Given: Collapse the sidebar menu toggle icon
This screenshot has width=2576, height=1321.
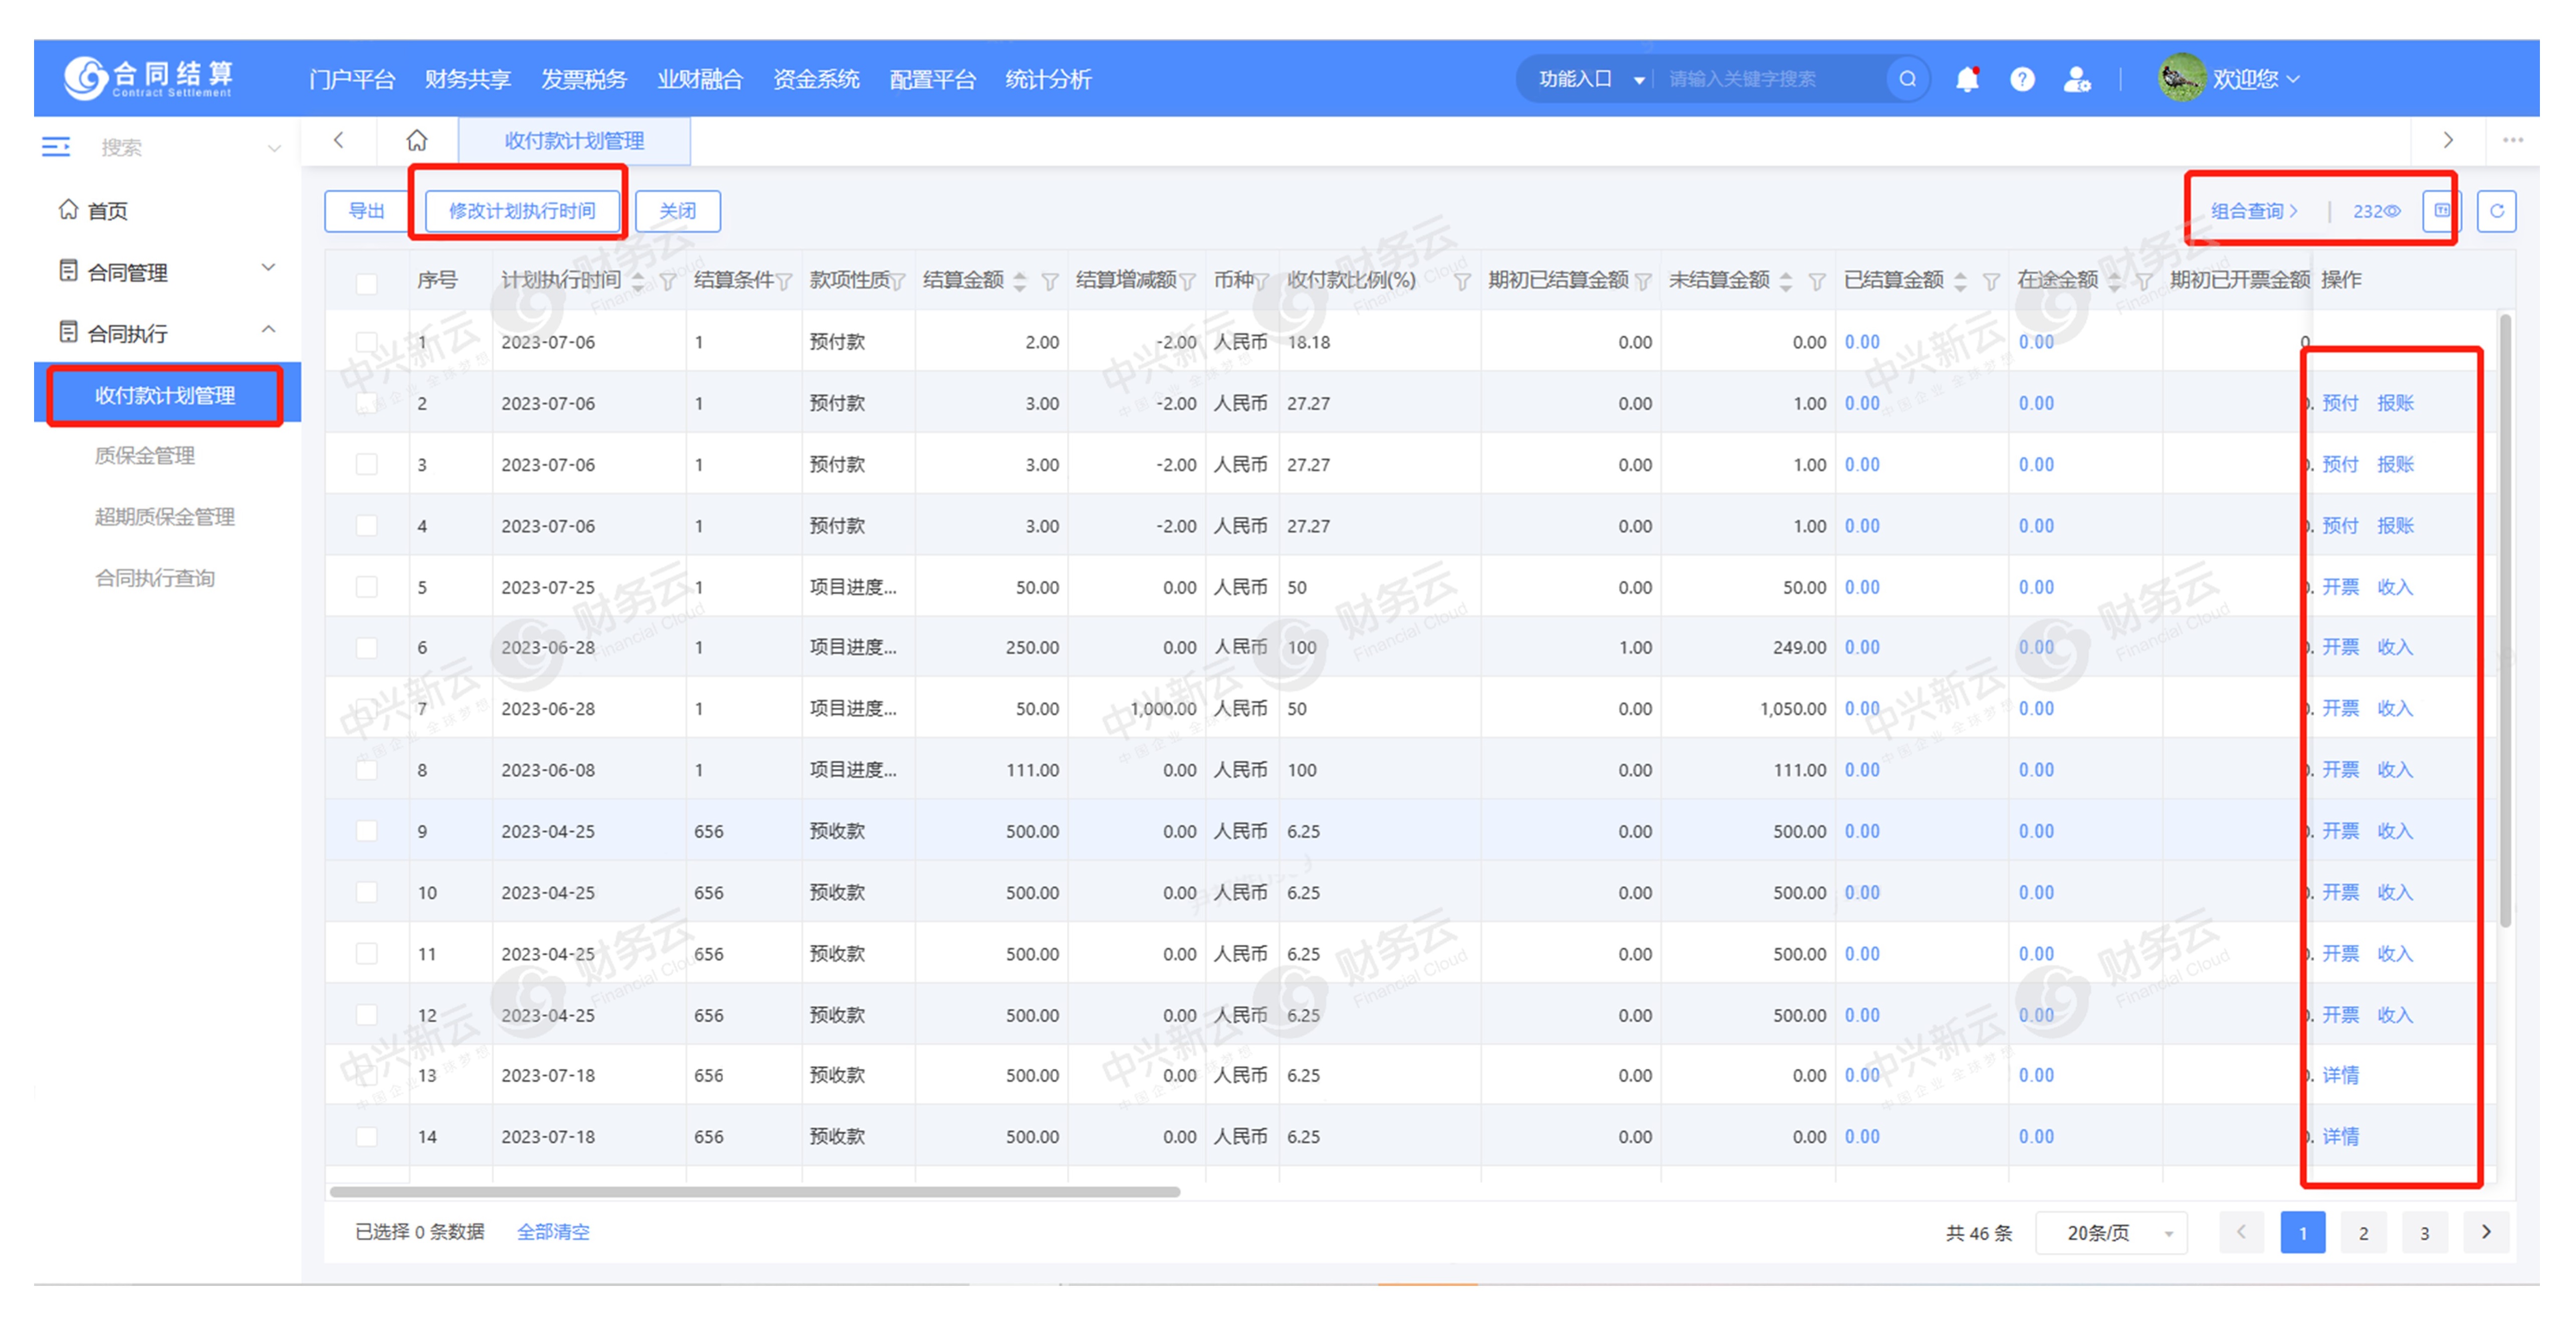Looking at the screenshot, I should pos(56,147).
